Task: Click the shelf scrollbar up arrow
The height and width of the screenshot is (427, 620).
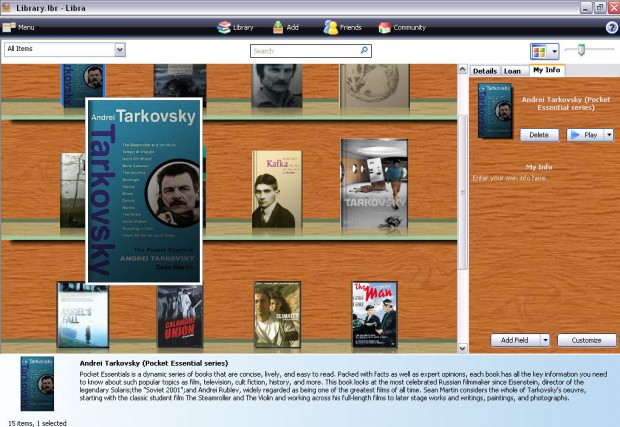Action: [462, 70]
